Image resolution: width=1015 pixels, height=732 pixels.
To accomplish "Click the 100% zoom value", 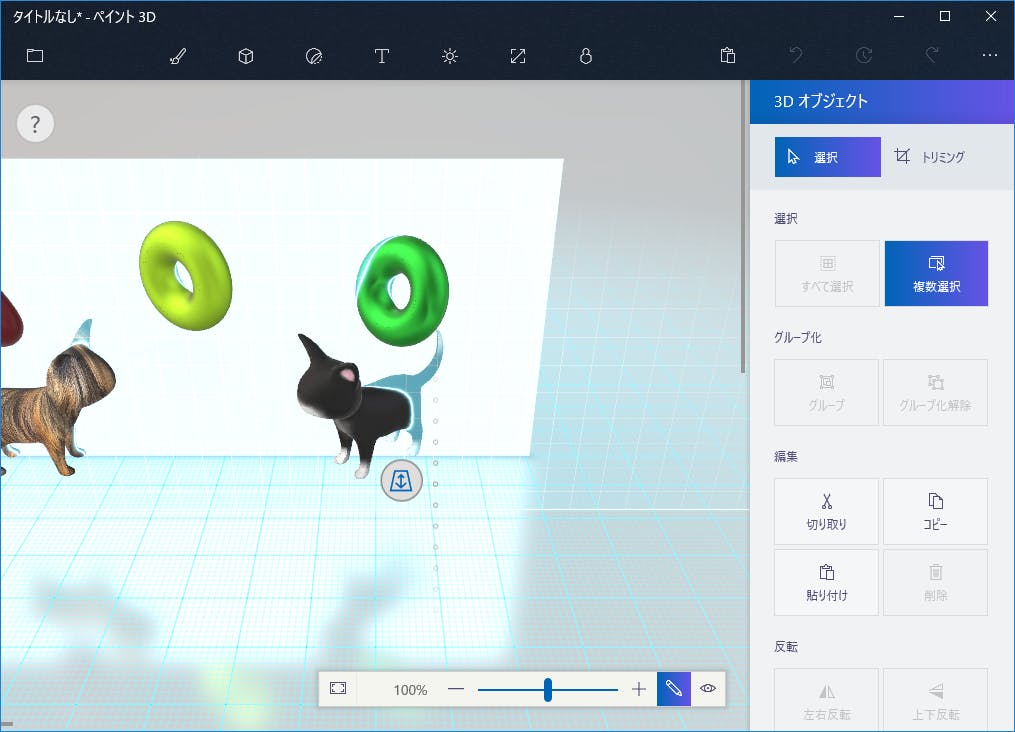I will (x=410, y=690).
